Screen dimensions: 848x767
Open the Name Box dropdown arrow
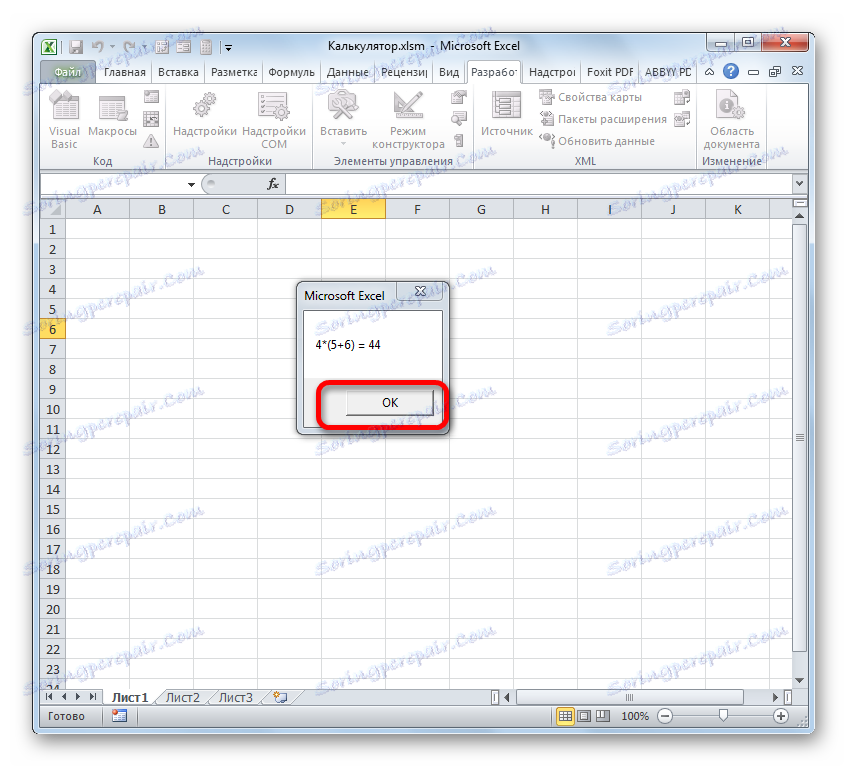point(191,184)
